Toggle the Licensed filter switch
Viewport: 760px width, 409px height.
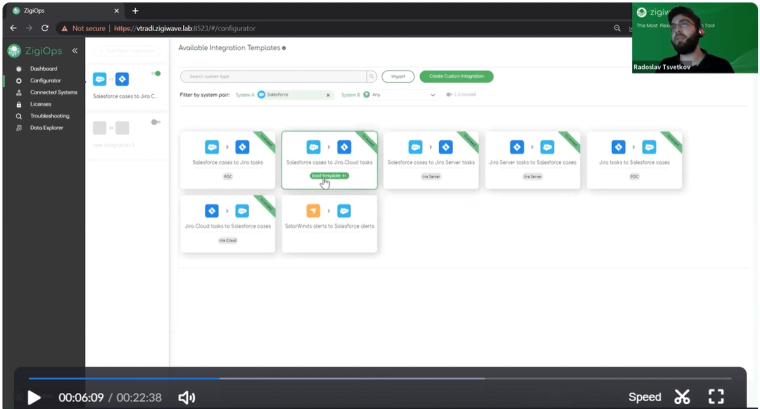[449, 94]
